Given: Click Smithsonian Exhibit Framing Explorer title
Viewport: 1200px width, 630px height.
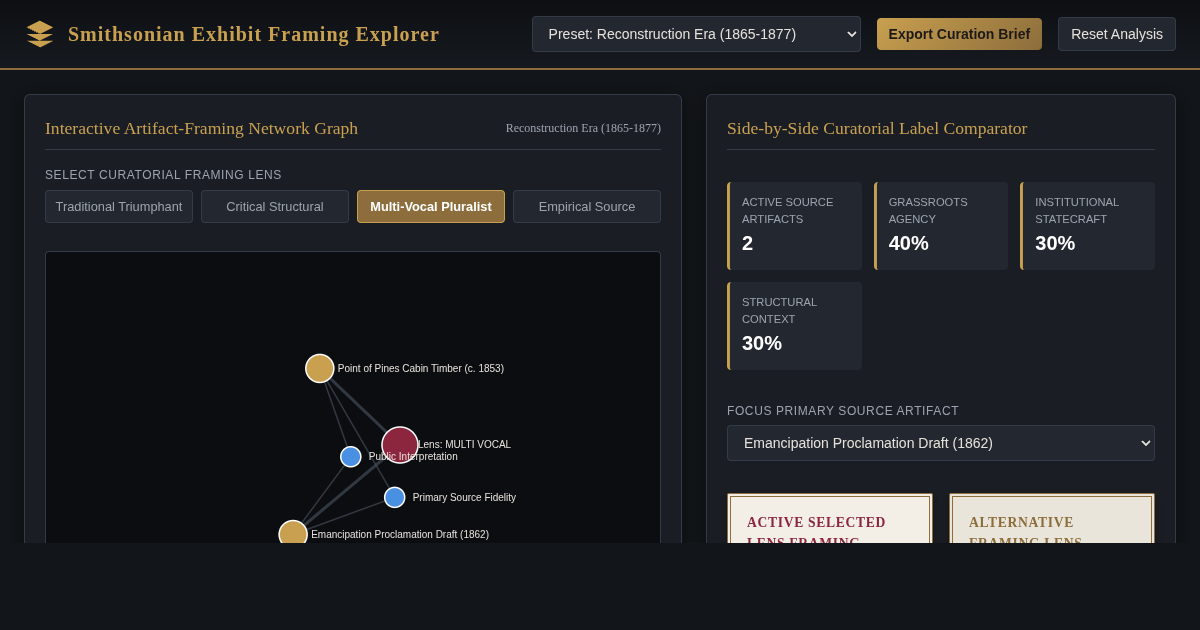Looking at the screenshot, I should click(254, 34).
